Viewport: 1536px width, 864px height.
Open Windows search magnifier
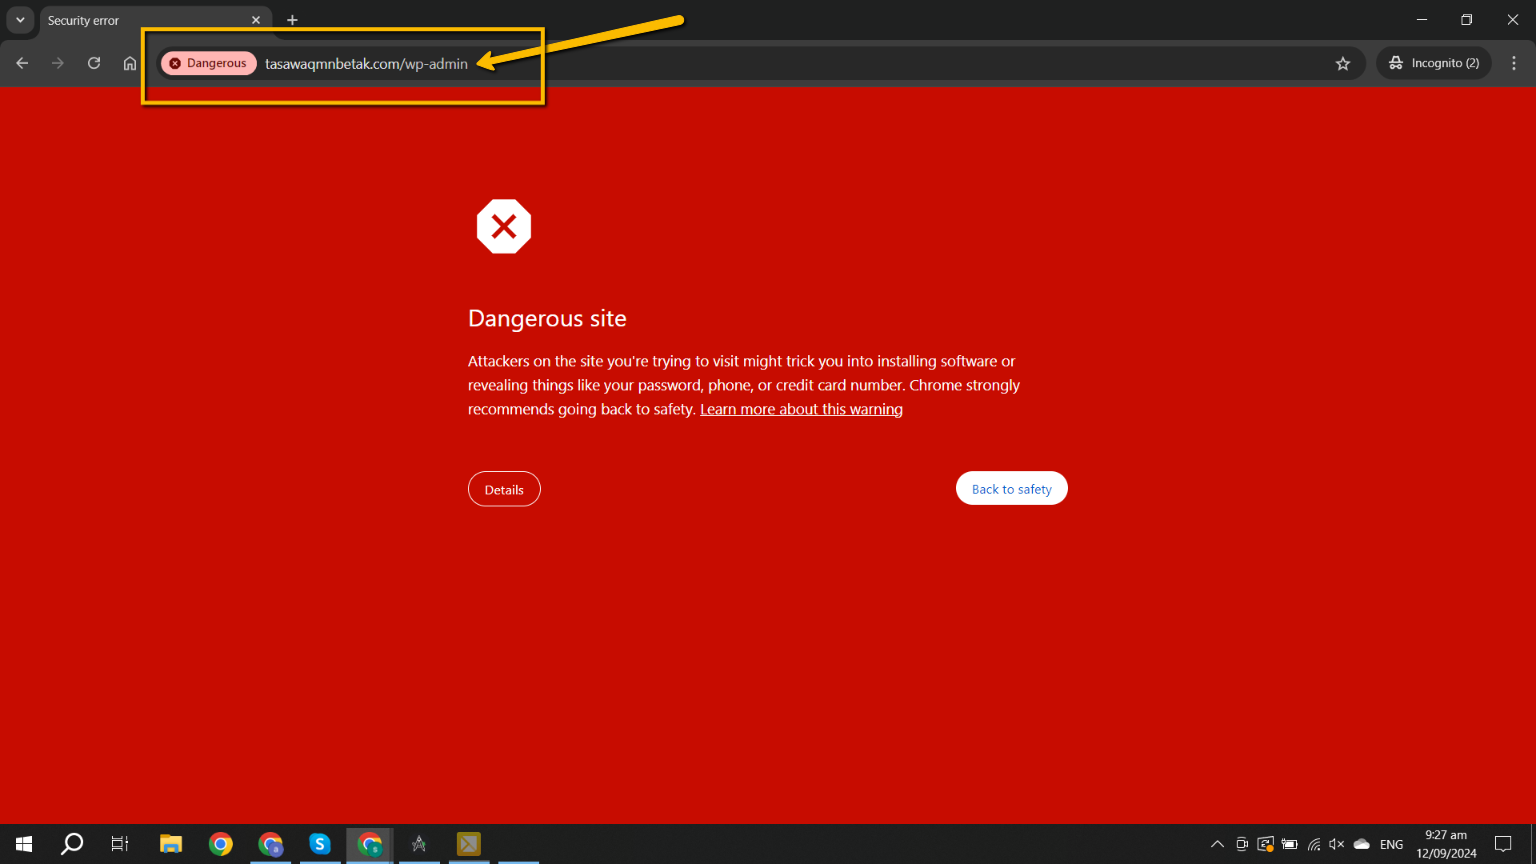72,844
